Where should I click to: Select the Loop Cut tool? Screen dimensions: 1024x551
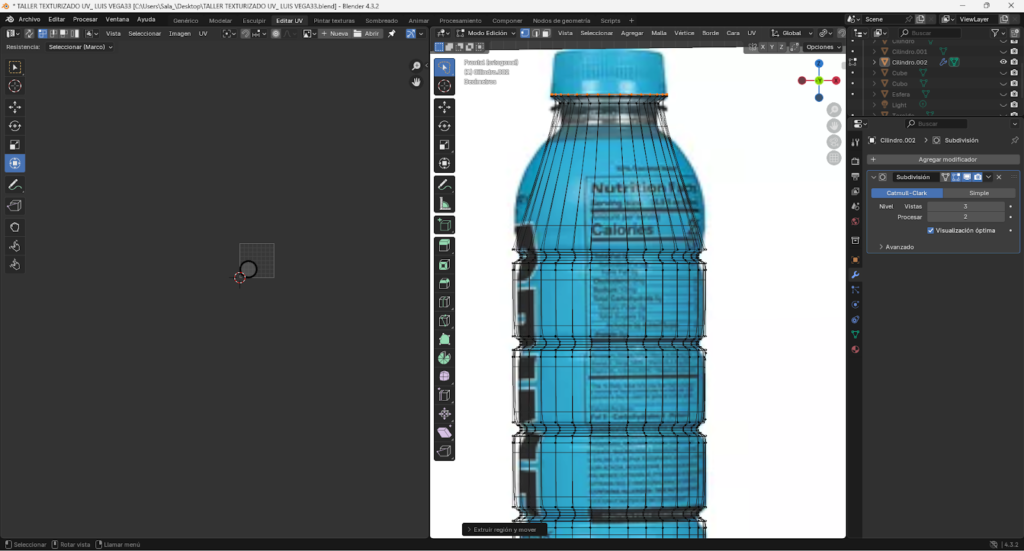click(x=445, y=302)
